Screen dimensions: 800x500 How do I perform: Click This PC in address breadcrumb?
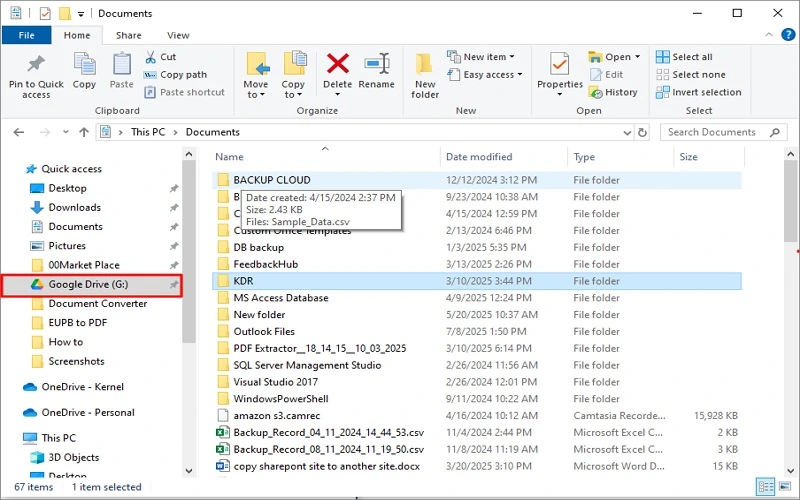[148, 132]
